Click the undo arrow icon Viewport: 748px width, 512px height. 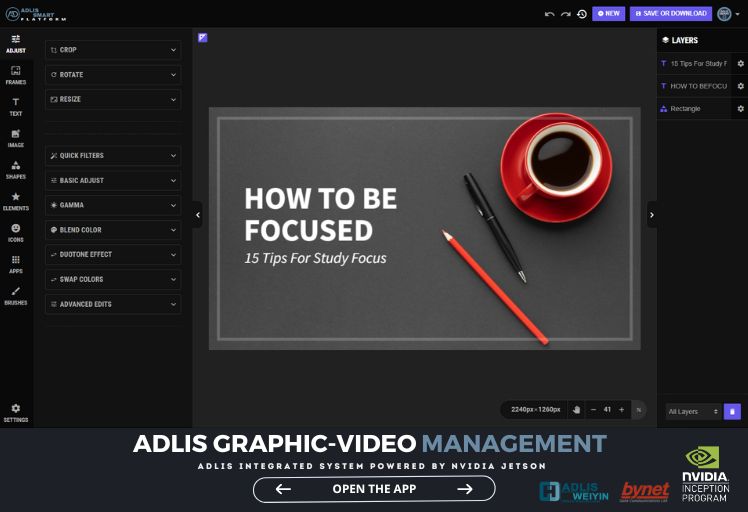pos(549,14)
